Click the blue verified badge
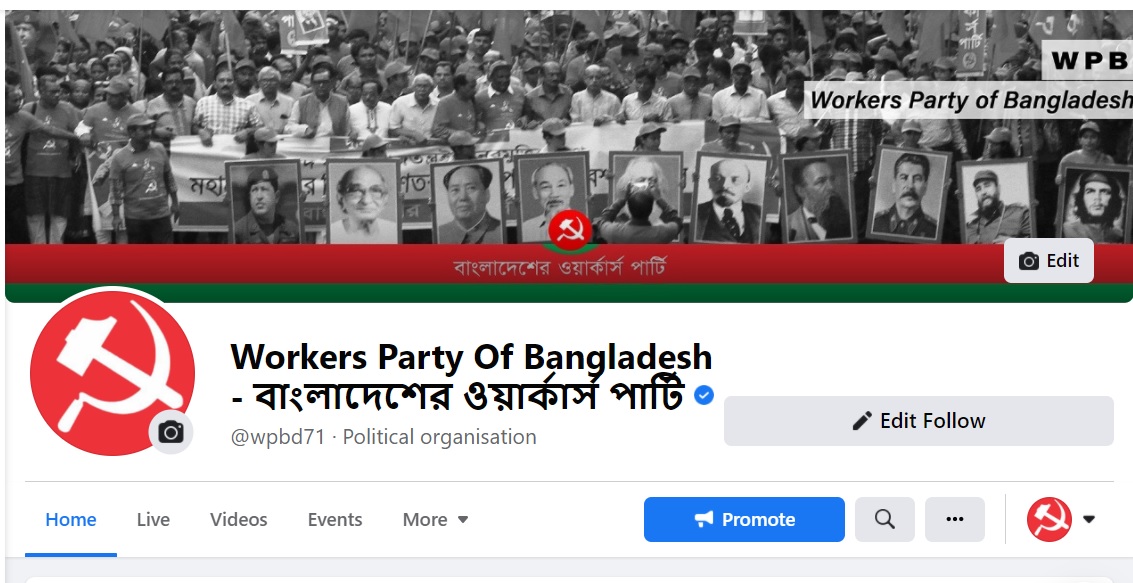Viewport: 1133px width, 583px height. [x=704, y=394]
